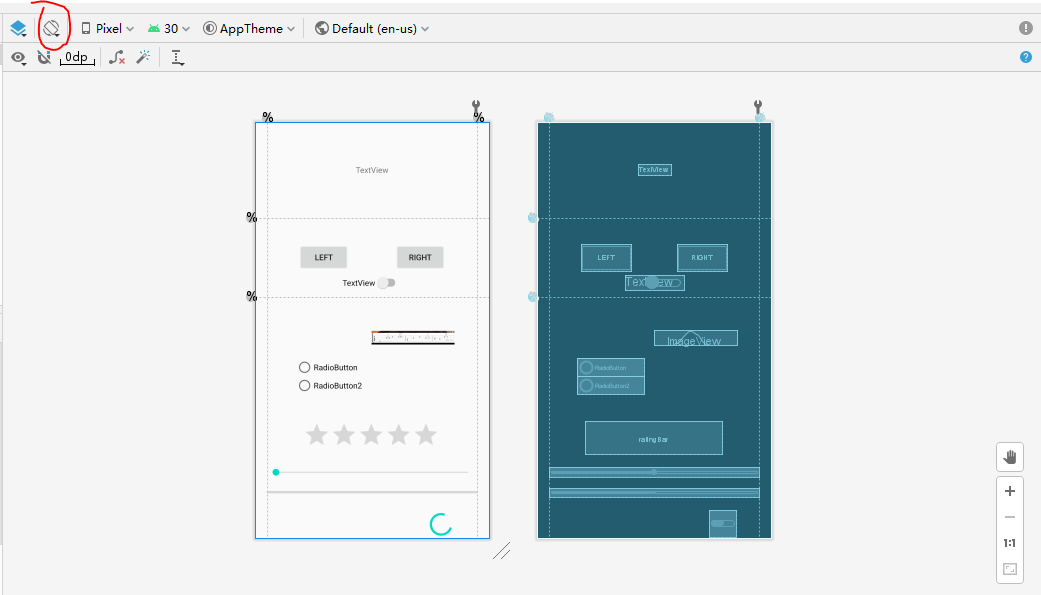The height and width of the screenshot is (595, 1041).
Task: Open the view options eye icon
Action: [x=19, y=58]
